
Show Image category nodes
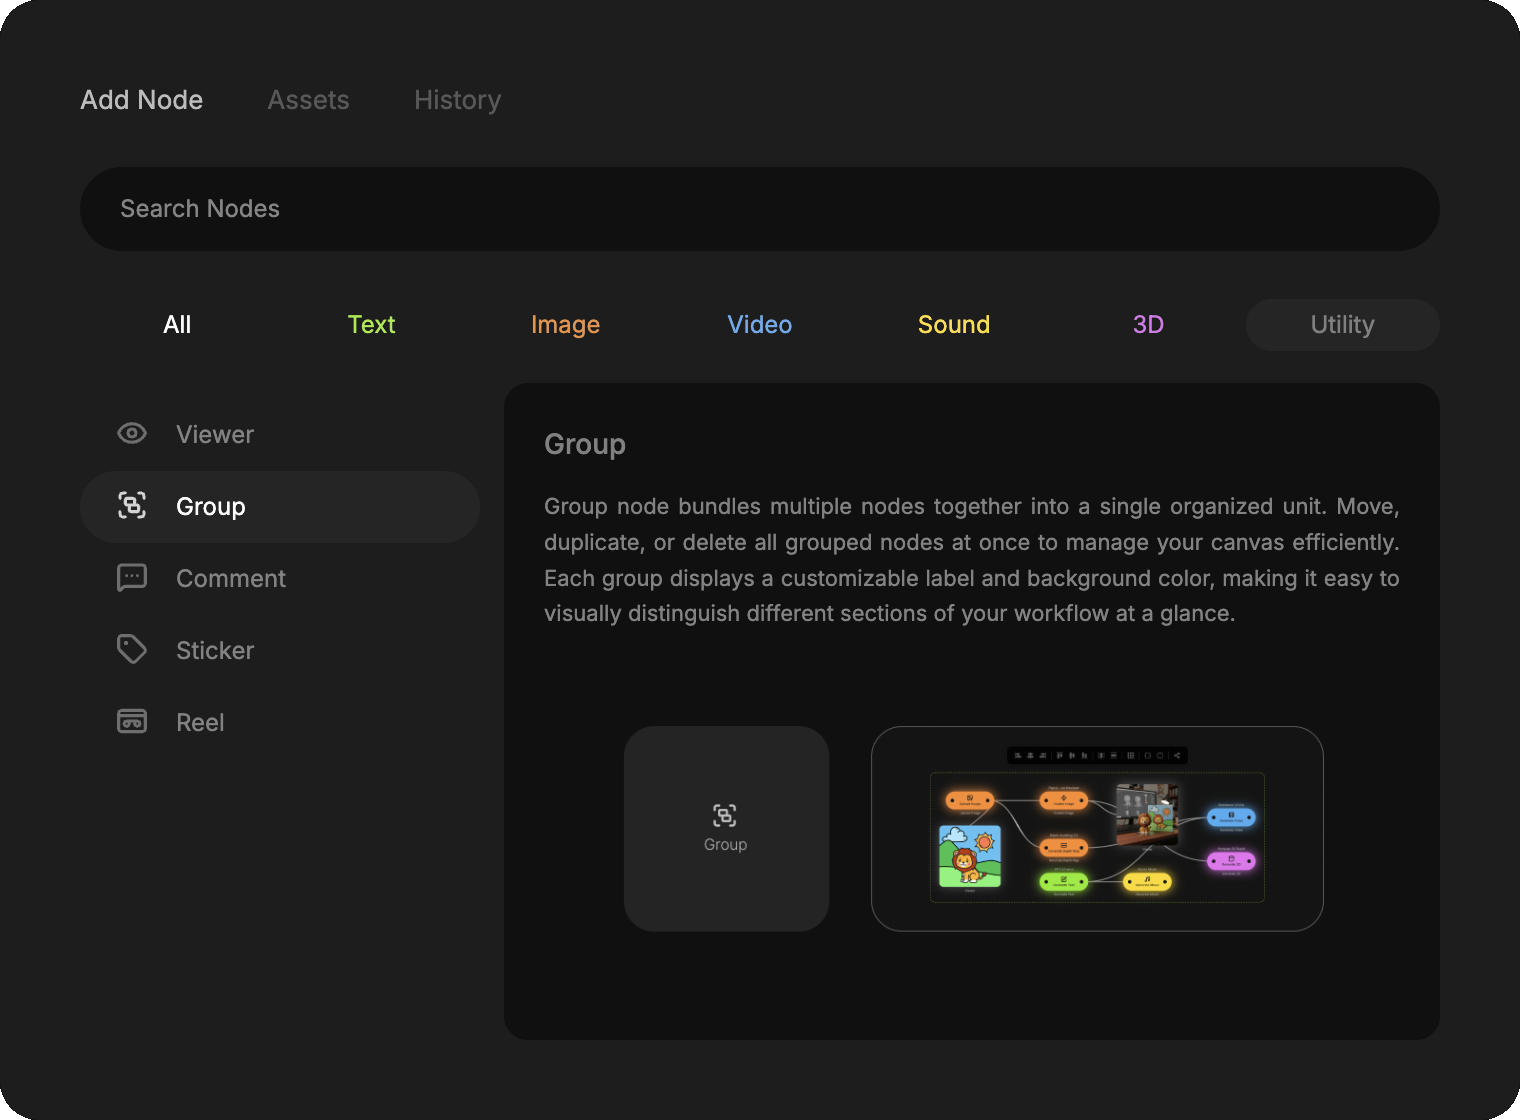[565, 325]
